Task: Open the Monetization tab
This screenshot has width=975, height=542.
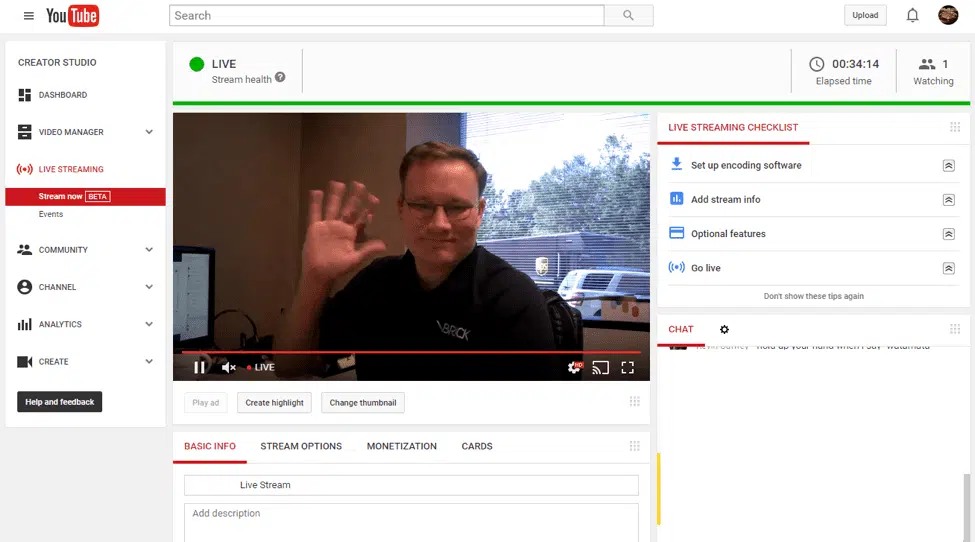Action: pyautogui.click(x=402, y=446)
